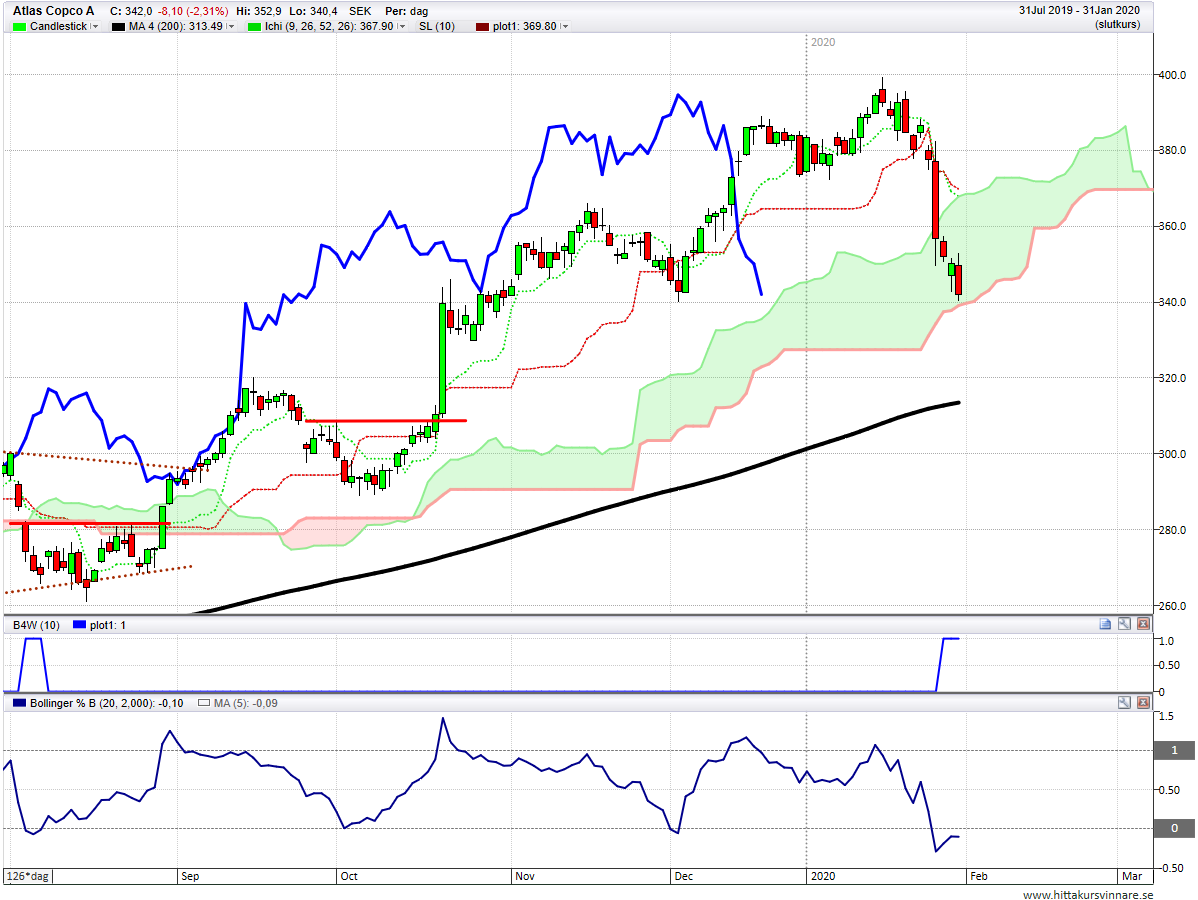Screen dimensions: 1198x900
Task: Click the 260.0 price axis label
Action: pos(1173,606)
